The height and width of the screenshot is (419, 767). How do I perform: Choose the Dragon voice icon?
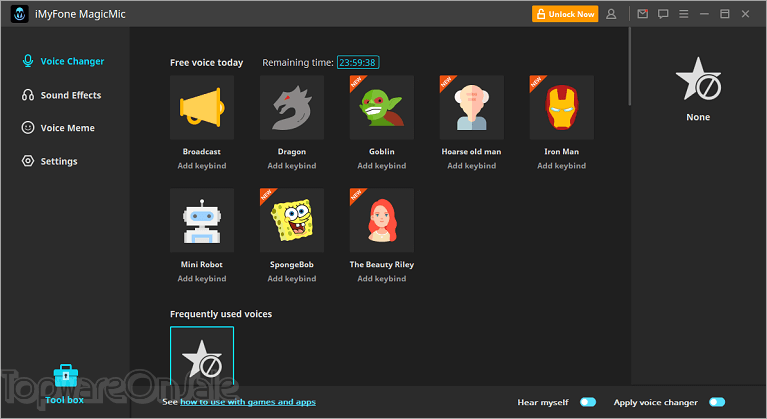[x=292, y=108]
